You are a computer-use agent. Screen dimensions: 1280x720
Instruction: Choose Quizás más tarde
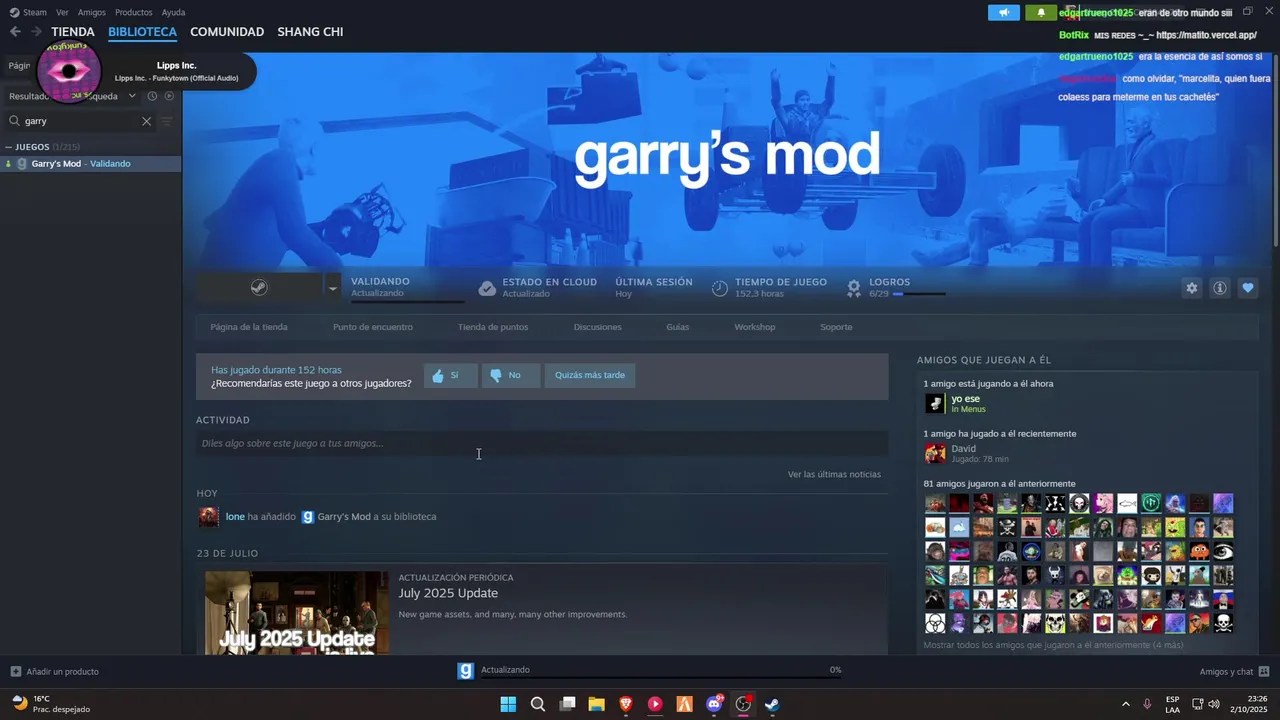(x=590, y=376)
